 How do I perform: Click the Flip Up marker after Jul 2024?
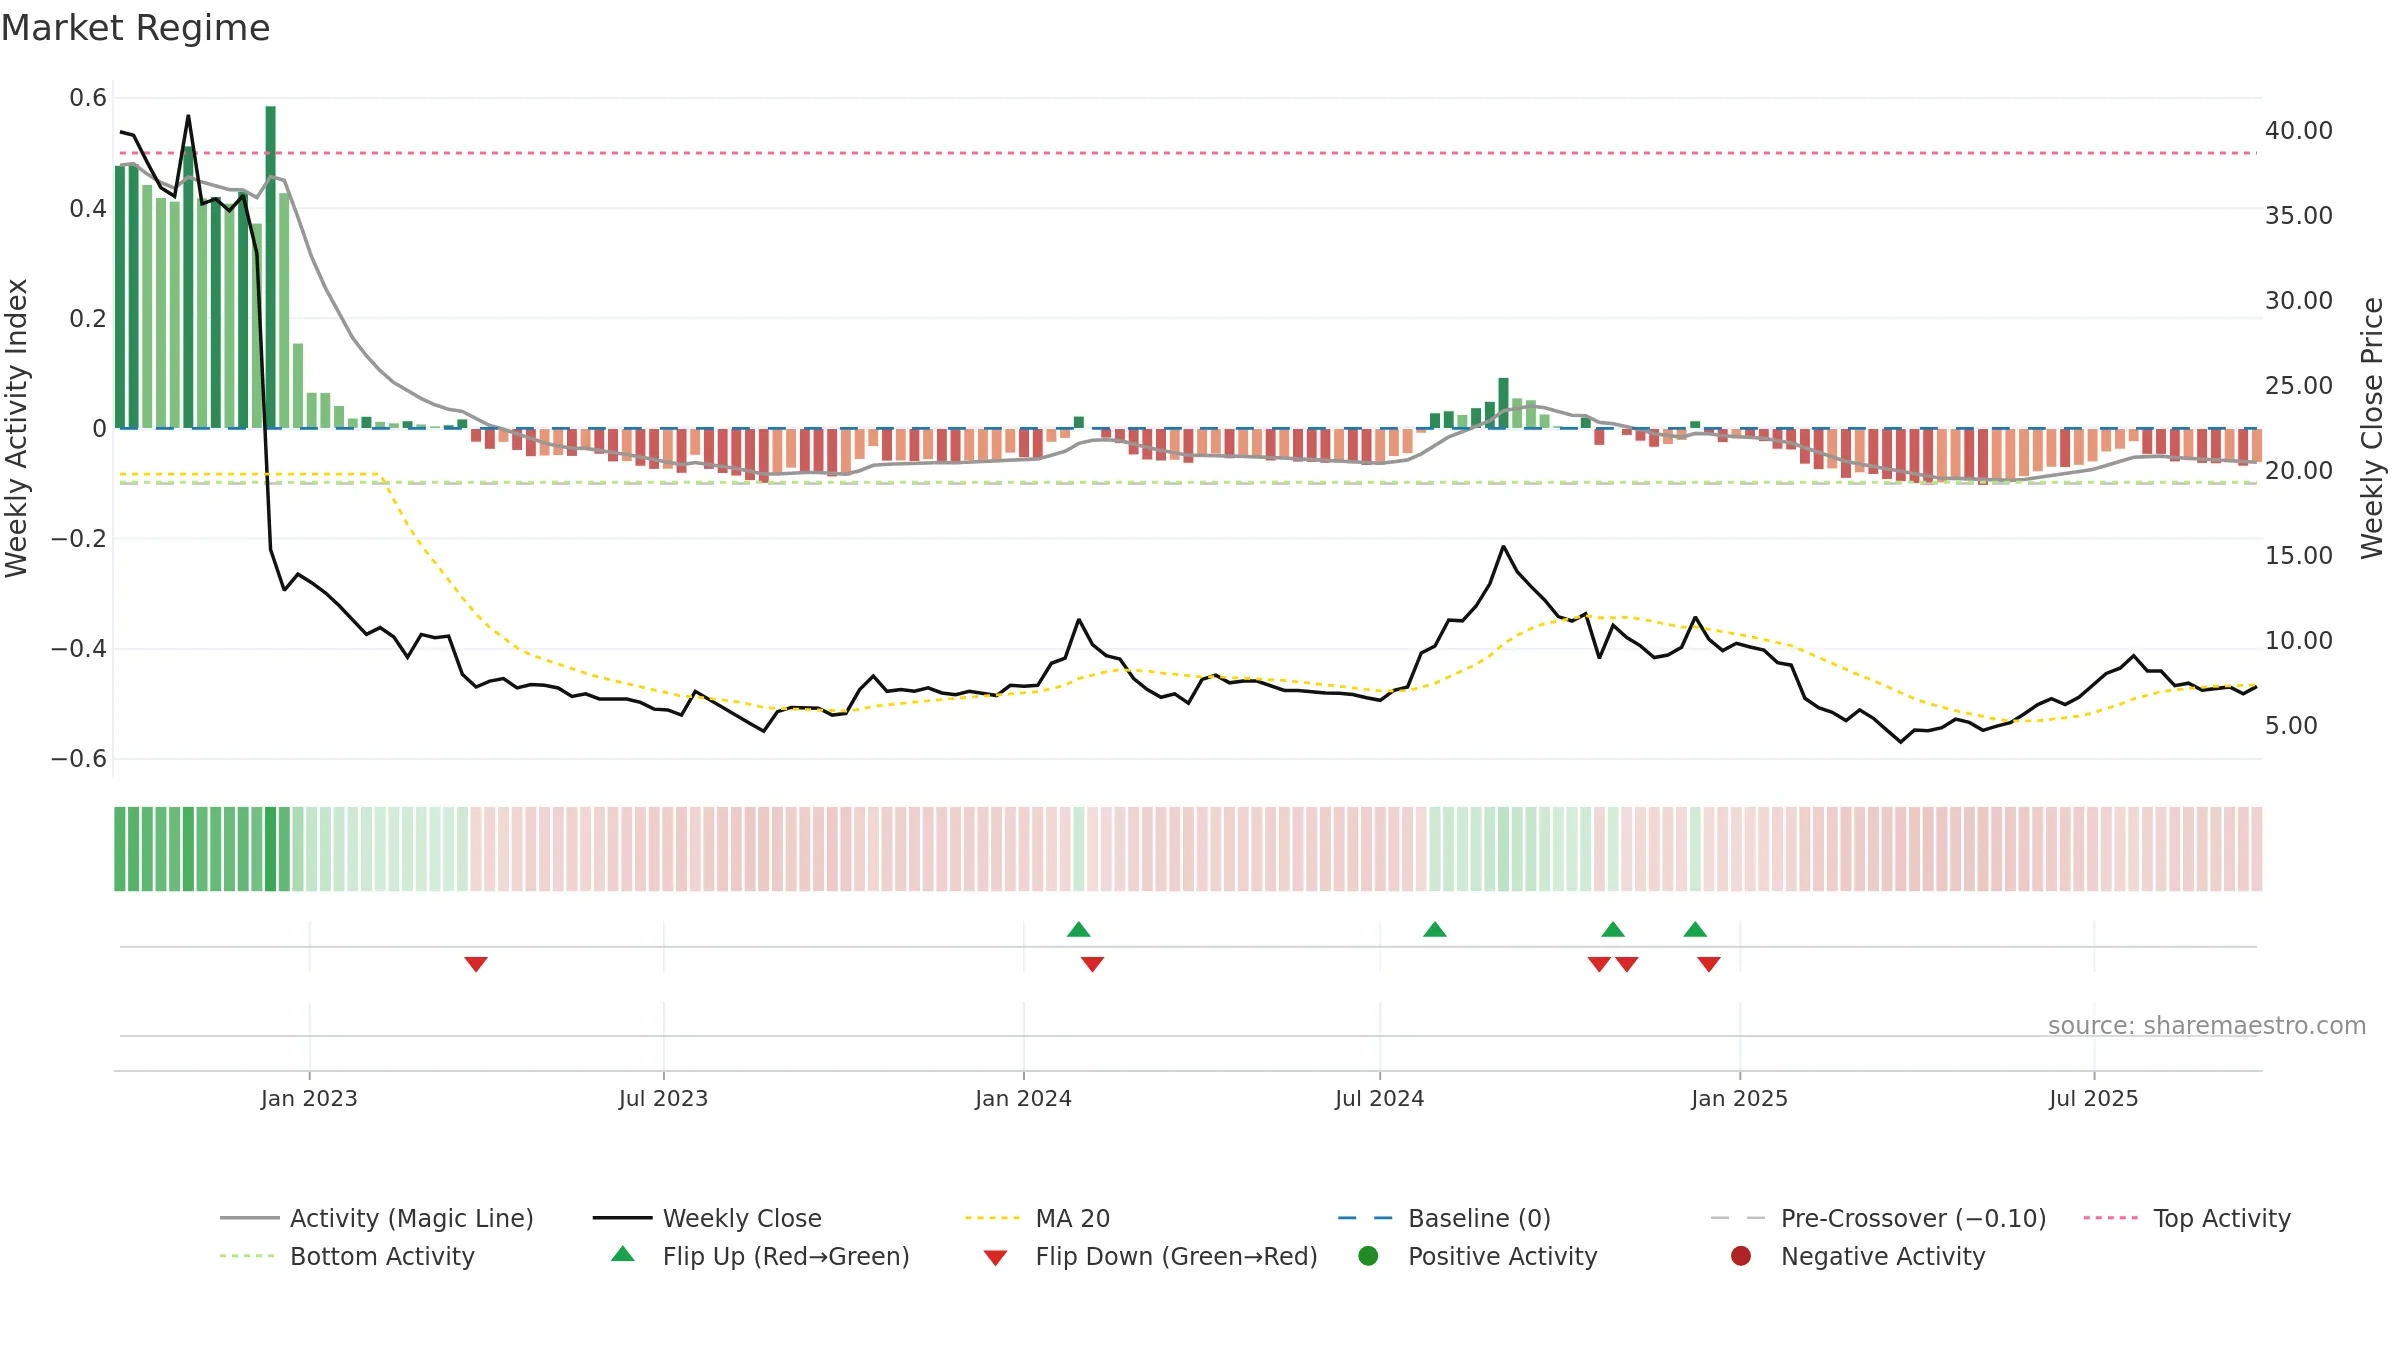pos(1435,930)
